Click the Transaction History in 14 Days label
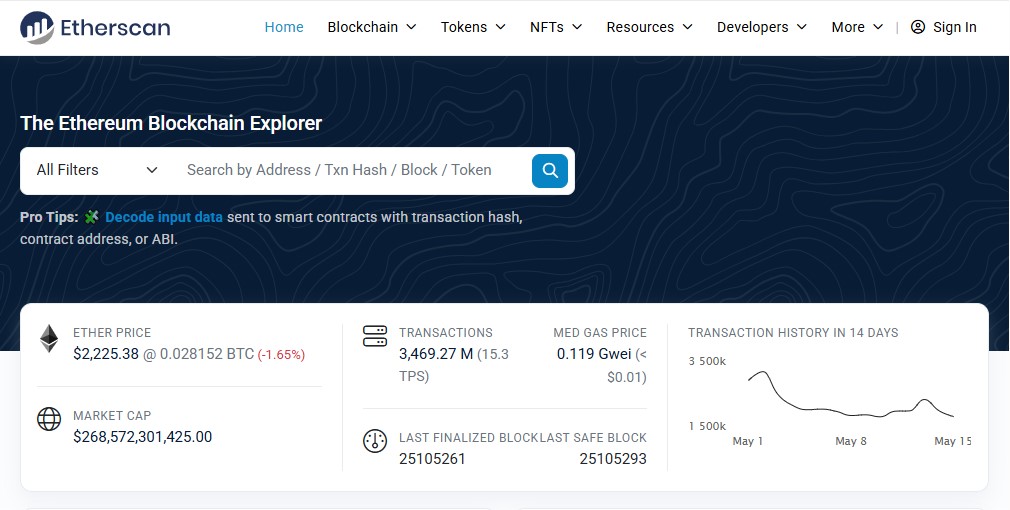 [x=793, y=333]
